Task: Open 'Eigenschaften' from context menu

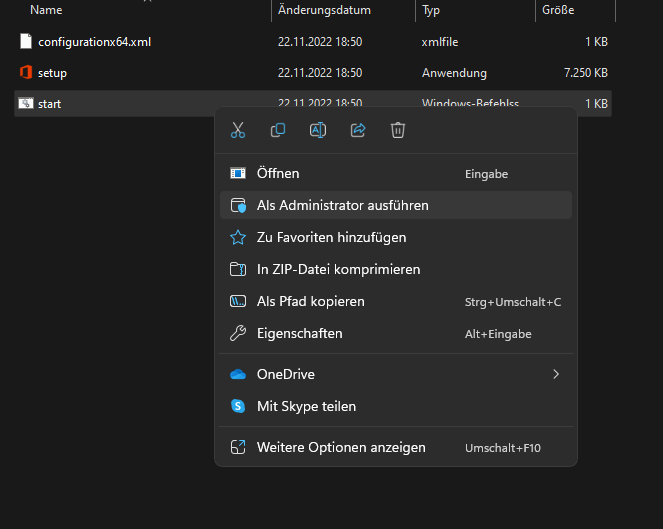Action: [299, 333]
